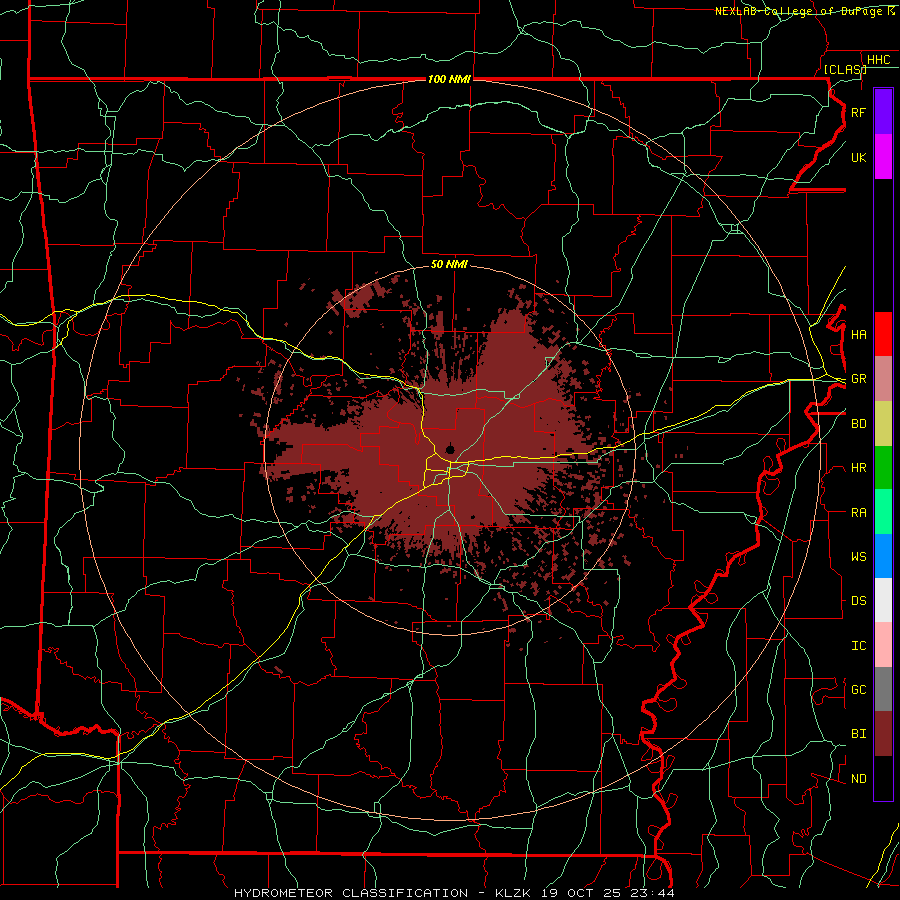Click the 50 NMI range ring label
Image resolution: width=900 pixels, height=900 pixels.
point(449,264)
